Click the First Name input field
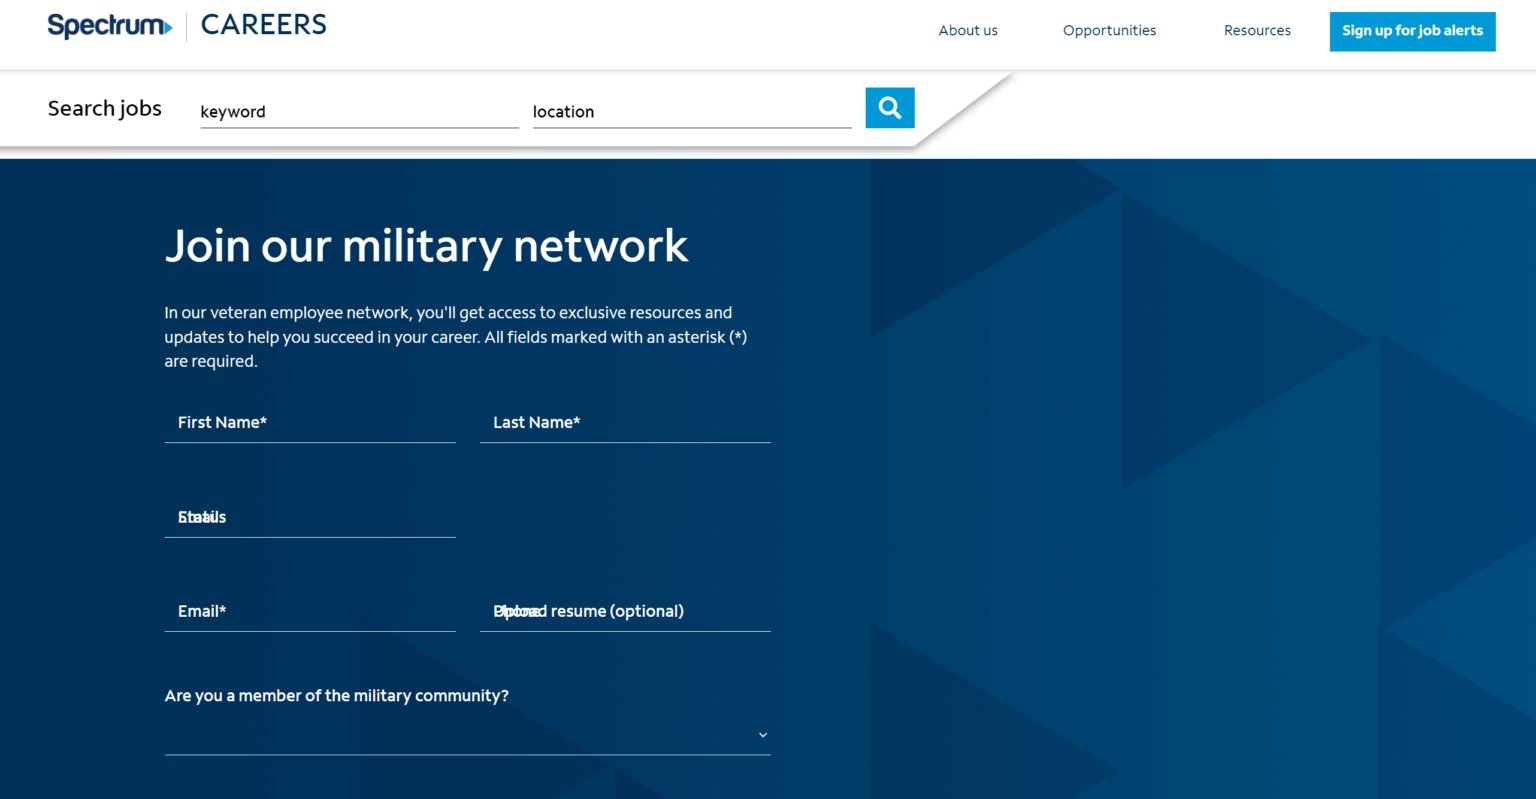The width and height of the screenshot is (1536, 799). [310, 422]
